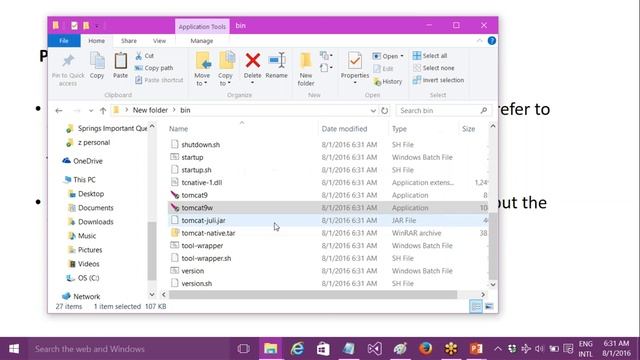
Task: Expand the address bar history dropdown
Action: click(373, 111)
